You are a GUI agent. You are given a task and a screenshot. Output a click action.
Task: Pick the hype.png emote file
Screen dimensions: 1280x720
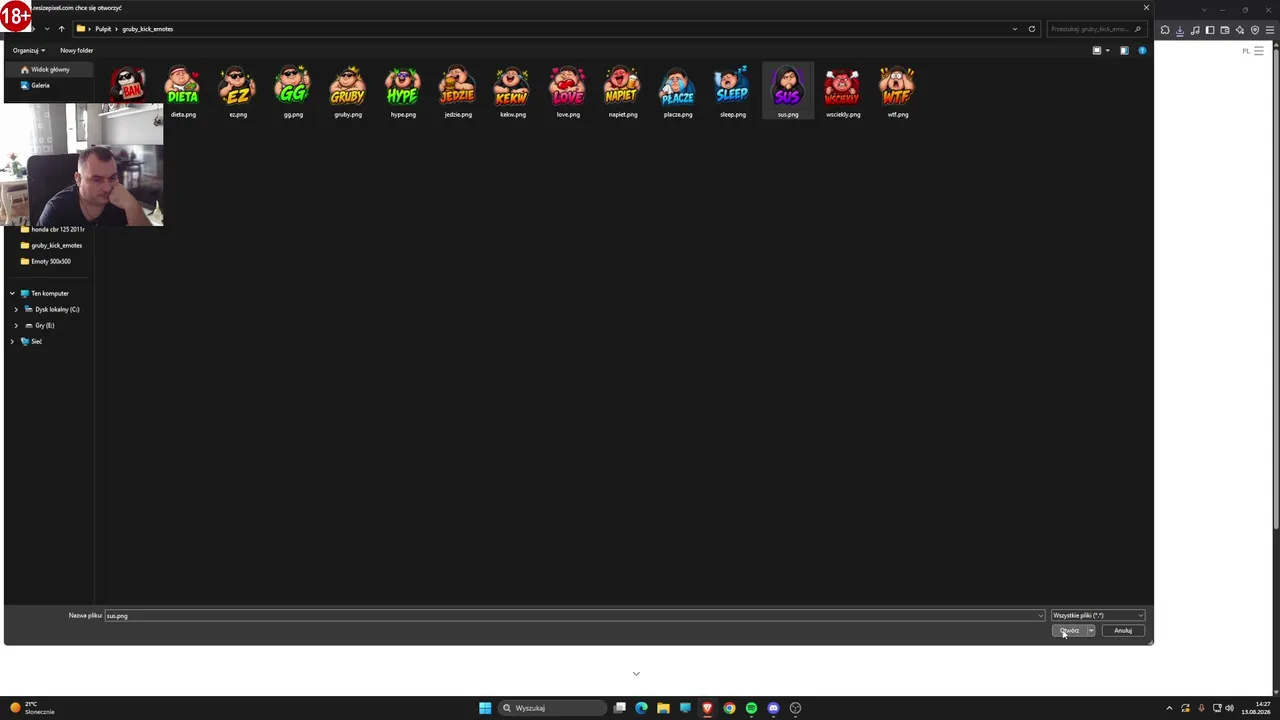[x=403, y=92]
